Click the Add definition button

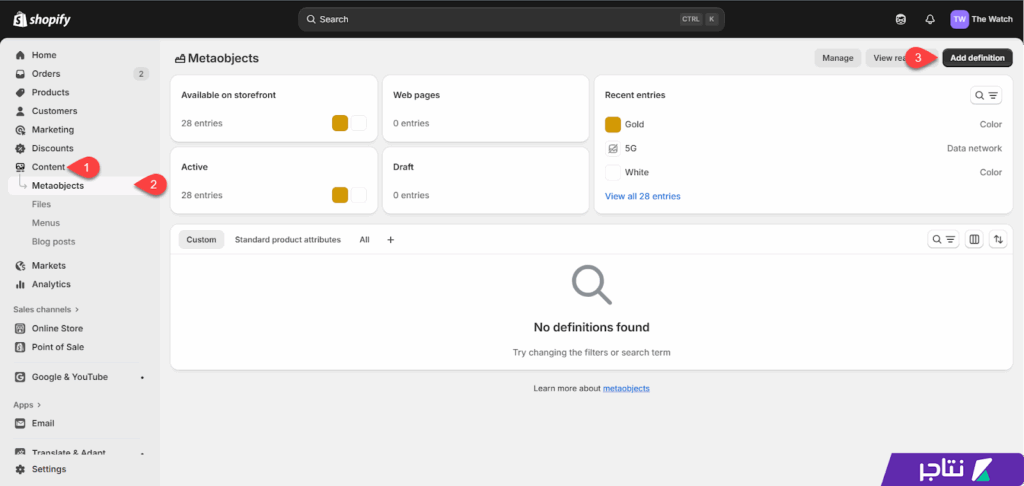pos(977,58)
